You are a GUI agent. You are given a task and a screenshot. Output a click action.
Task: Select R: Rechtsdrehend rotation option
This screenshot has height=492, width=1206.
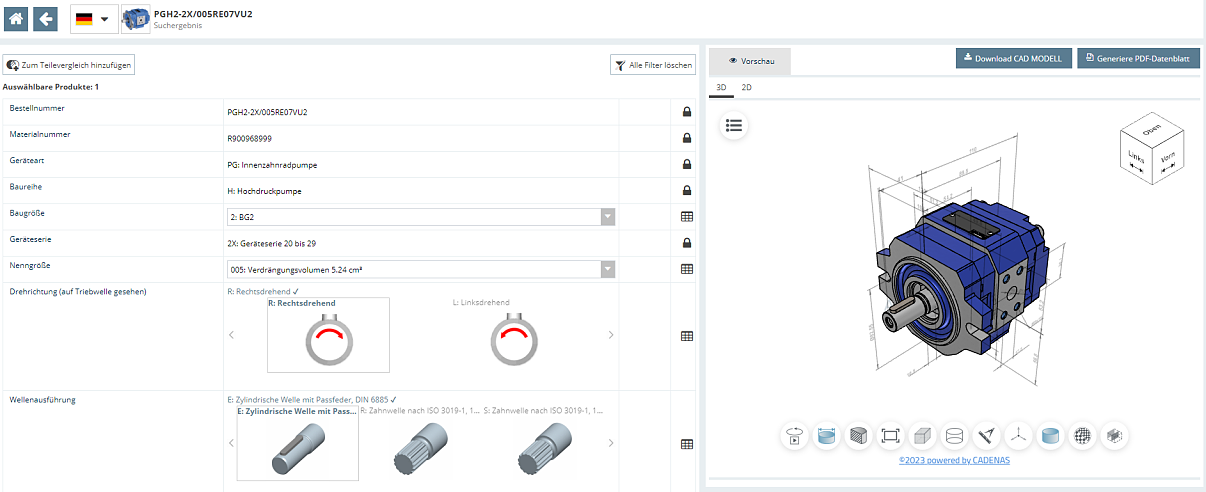pyautogui.click(x=328, y=335)
